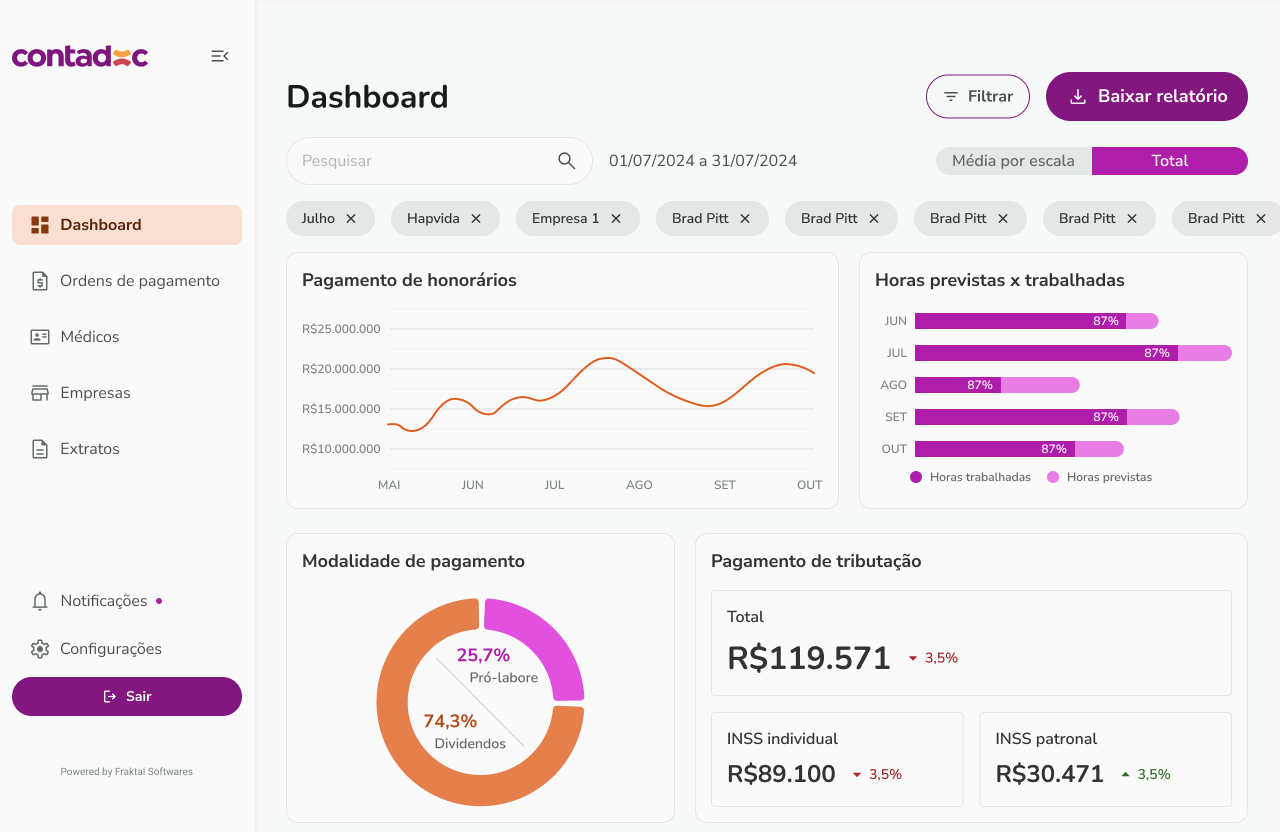This screenshot has width=1280, height=832.
Task: Switch to Média por escala view
Action: pyautogui.click(x=1013, y=161)
